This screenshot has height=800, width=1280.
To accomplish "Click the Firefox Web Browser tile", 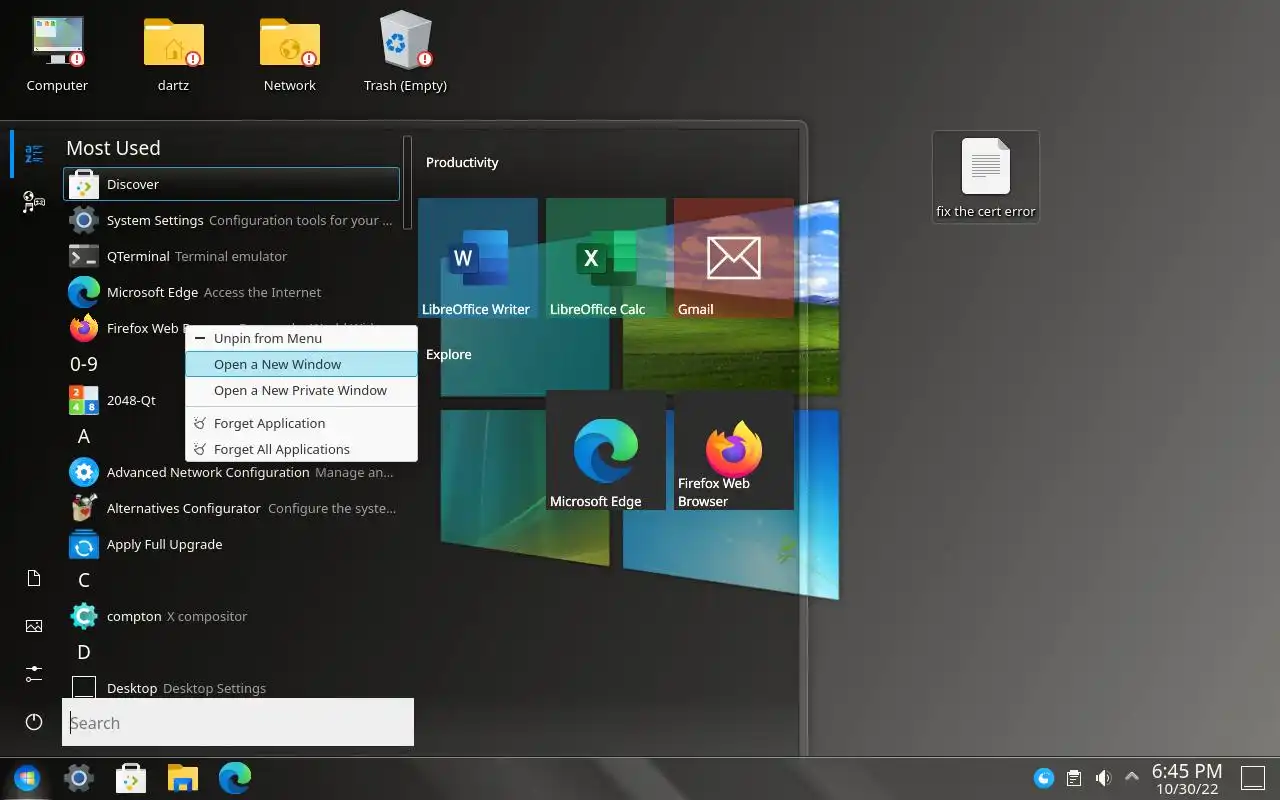I will pos(734,450).
